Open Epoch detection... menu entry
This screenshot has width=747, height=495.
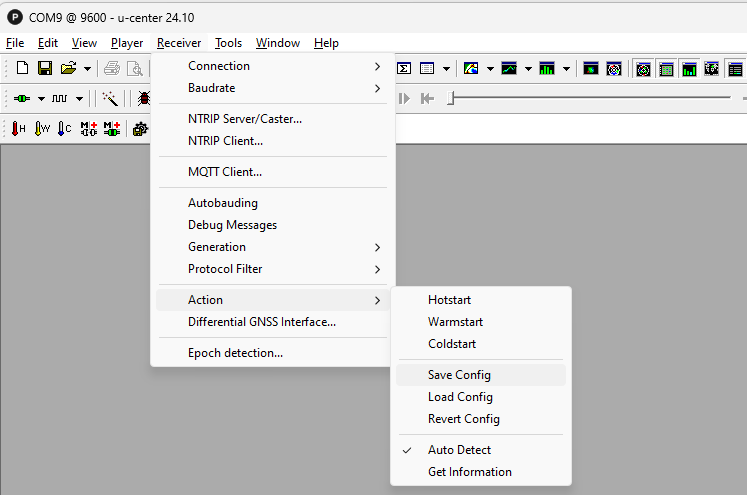273,353
